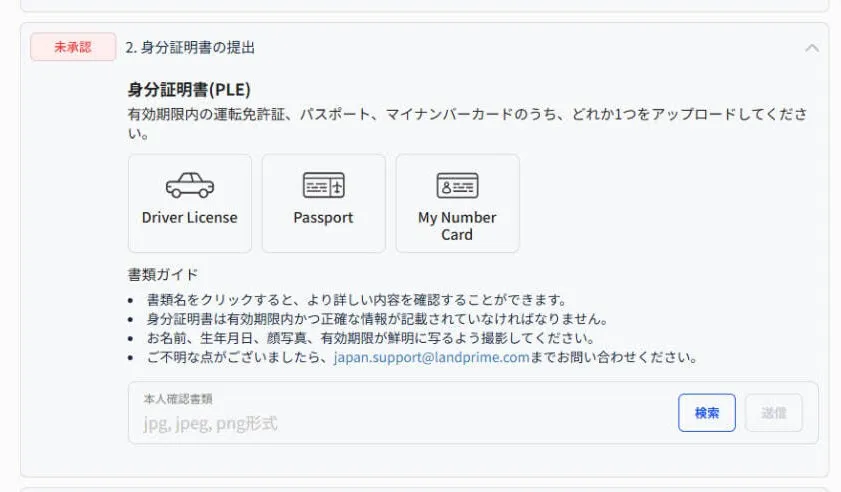The image size is (841, 492).
Task: Click the 身分証明書(PLE) heading
Action: 189,89
